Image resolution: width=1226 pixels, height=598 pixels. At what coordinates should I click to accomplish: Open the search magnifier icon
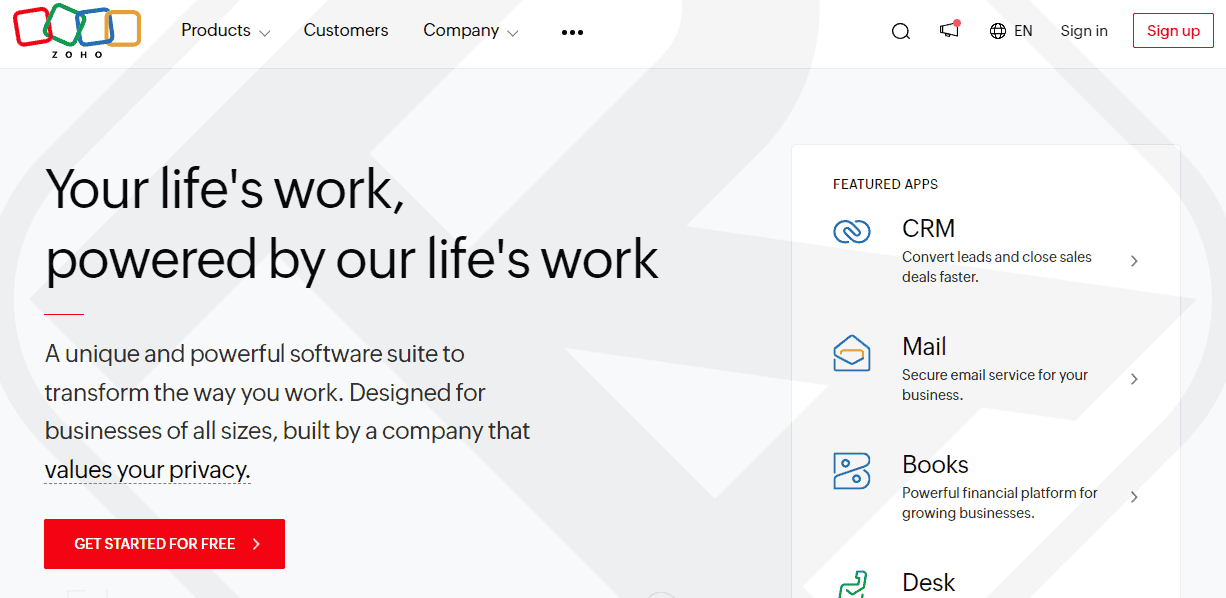coord(901,31)
